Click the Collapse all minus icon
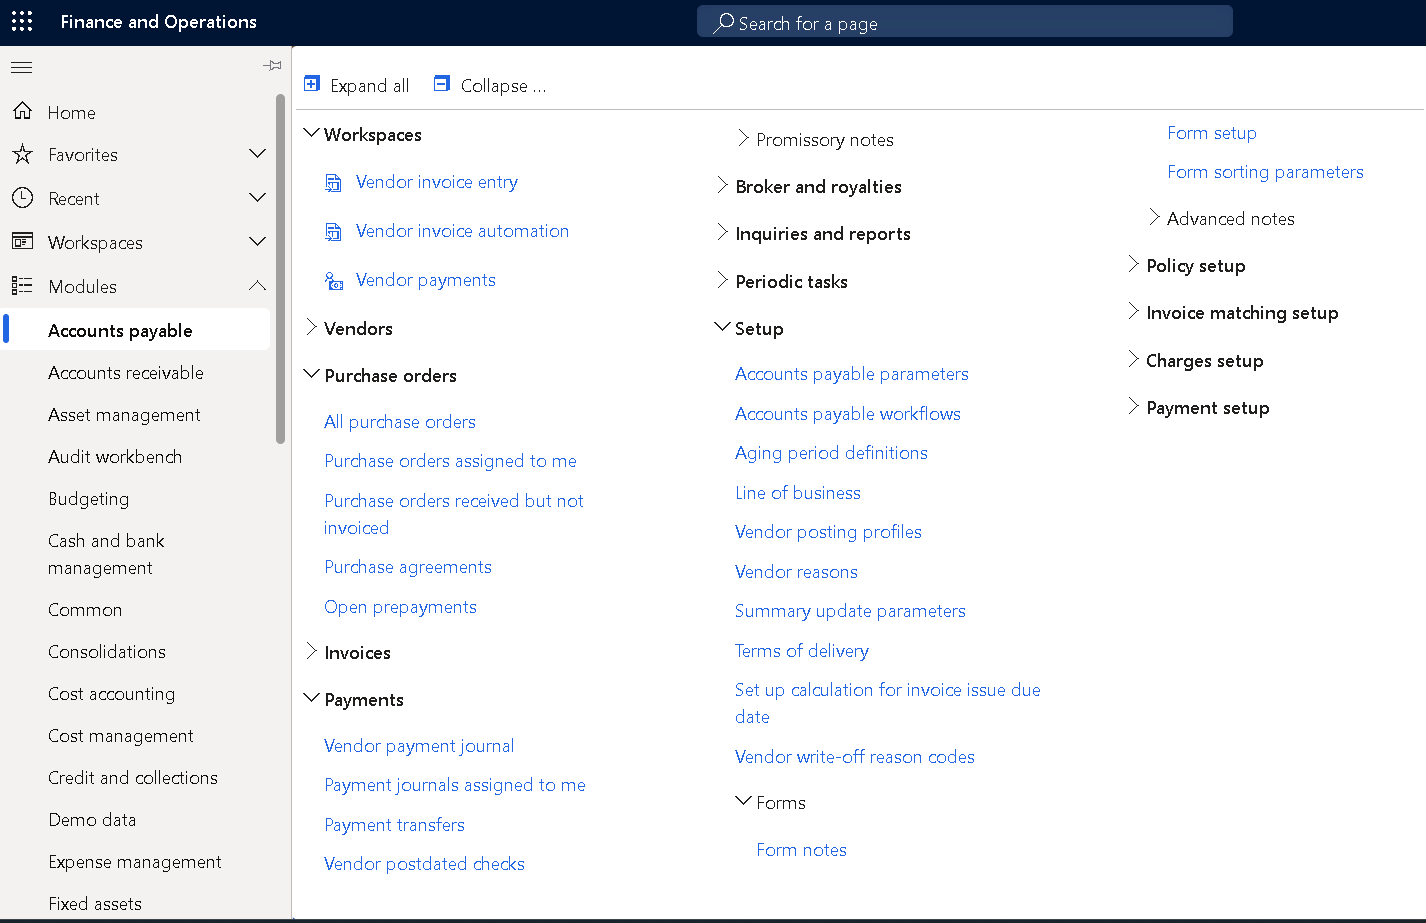Screen dimensions: 1426x923 (x=442, y=84)
